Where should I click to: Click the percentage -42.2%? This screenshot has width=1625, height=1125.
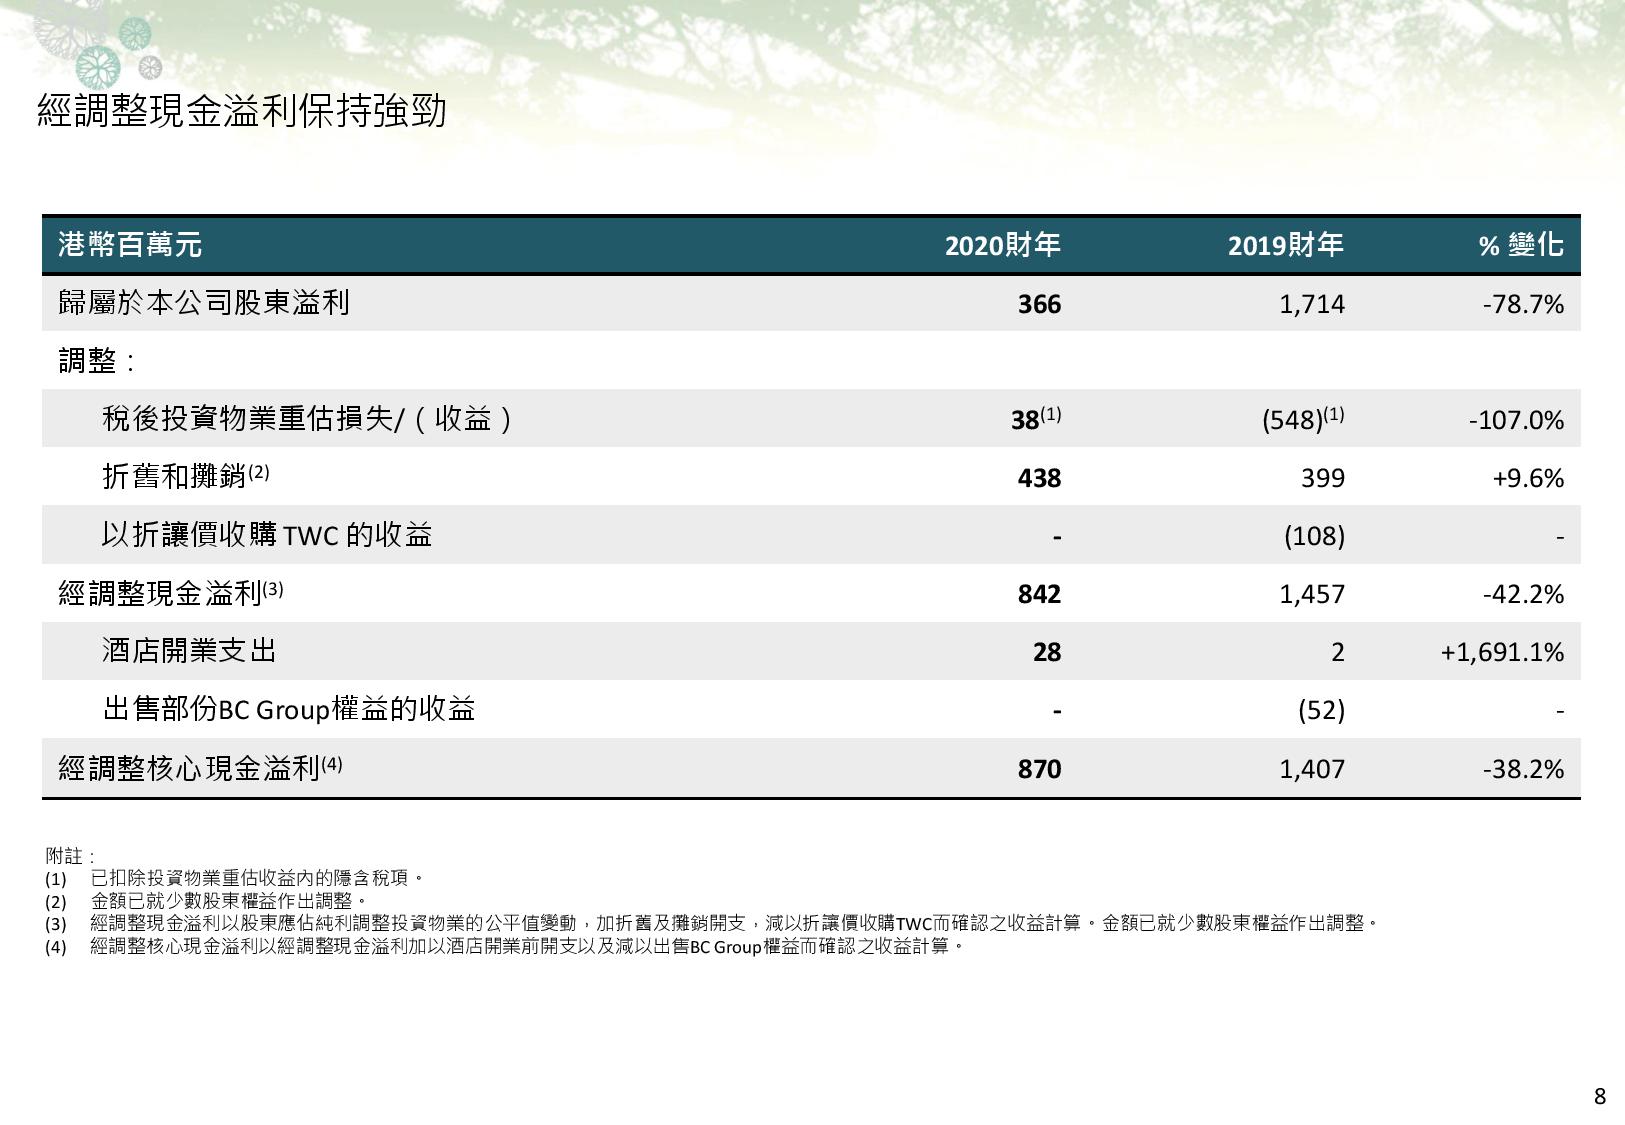point(1523,594)
